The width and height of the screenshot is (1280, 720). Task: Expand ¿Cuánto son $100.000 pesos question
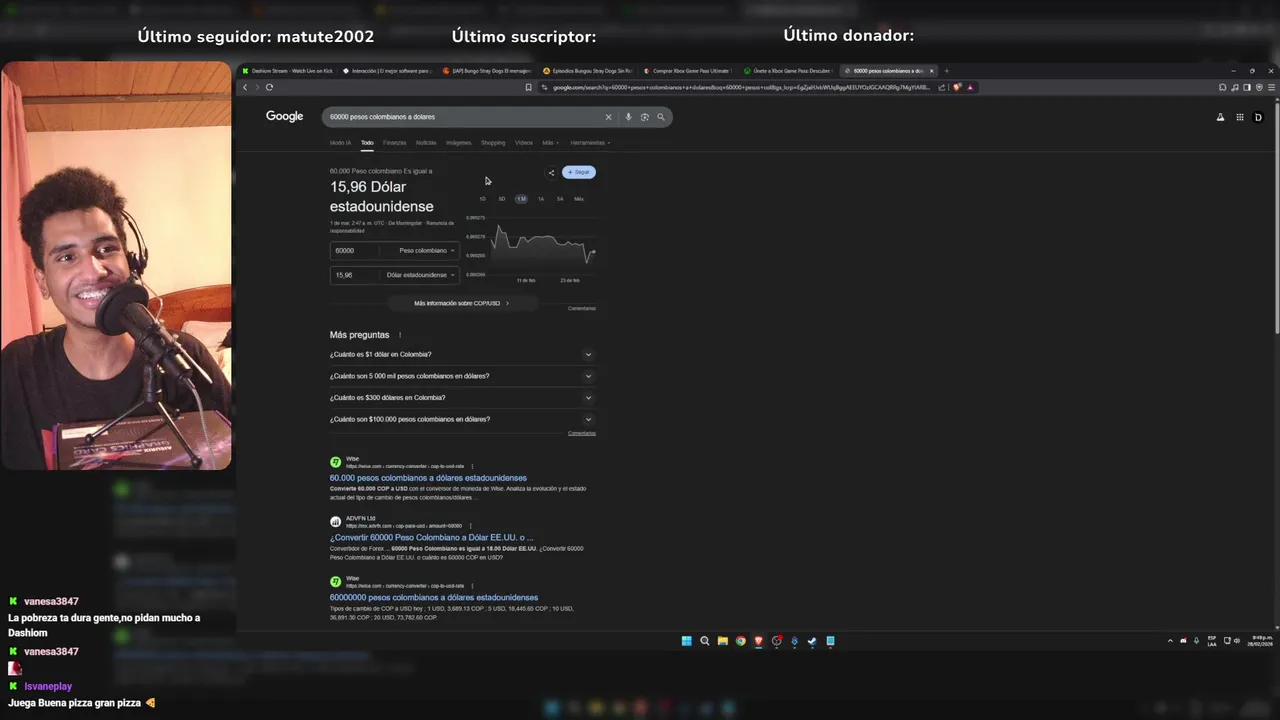(x=462, y=419)
